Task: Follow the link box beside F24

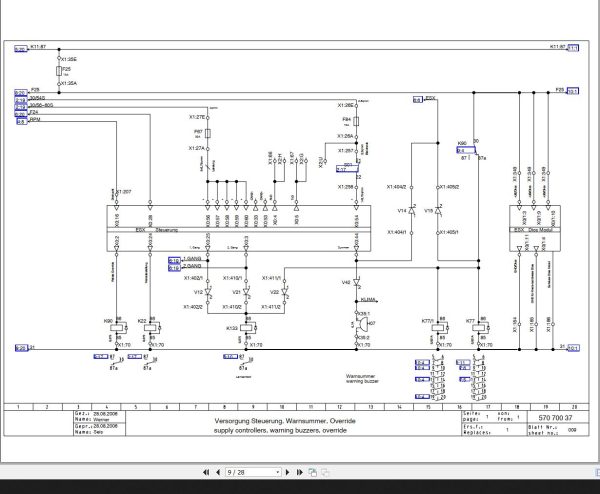Action: pyautogui.click(x=21, y=114)
